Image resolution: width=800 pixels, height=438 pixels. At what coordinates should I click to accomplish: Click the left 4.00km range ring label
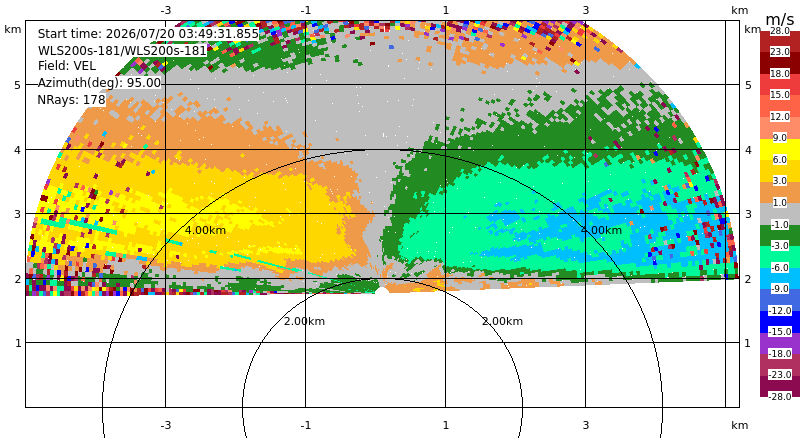coord(205,230)
